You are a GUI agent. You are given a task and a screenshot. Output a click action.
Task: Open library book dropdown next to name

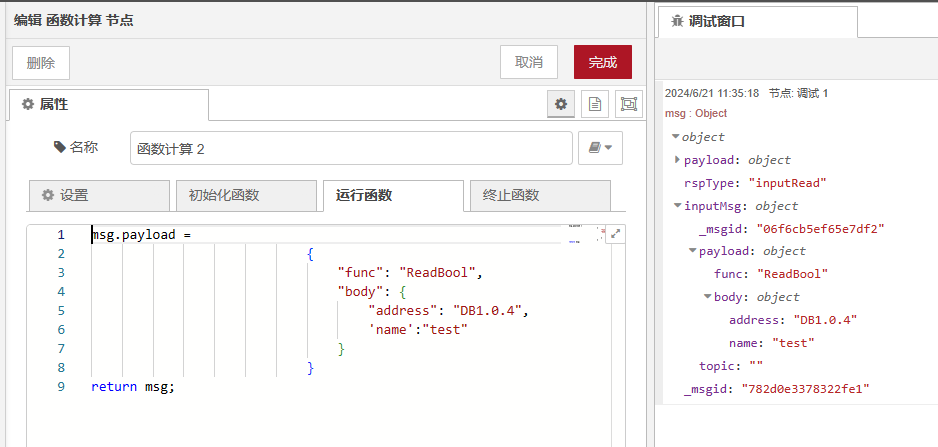point(600,148)
